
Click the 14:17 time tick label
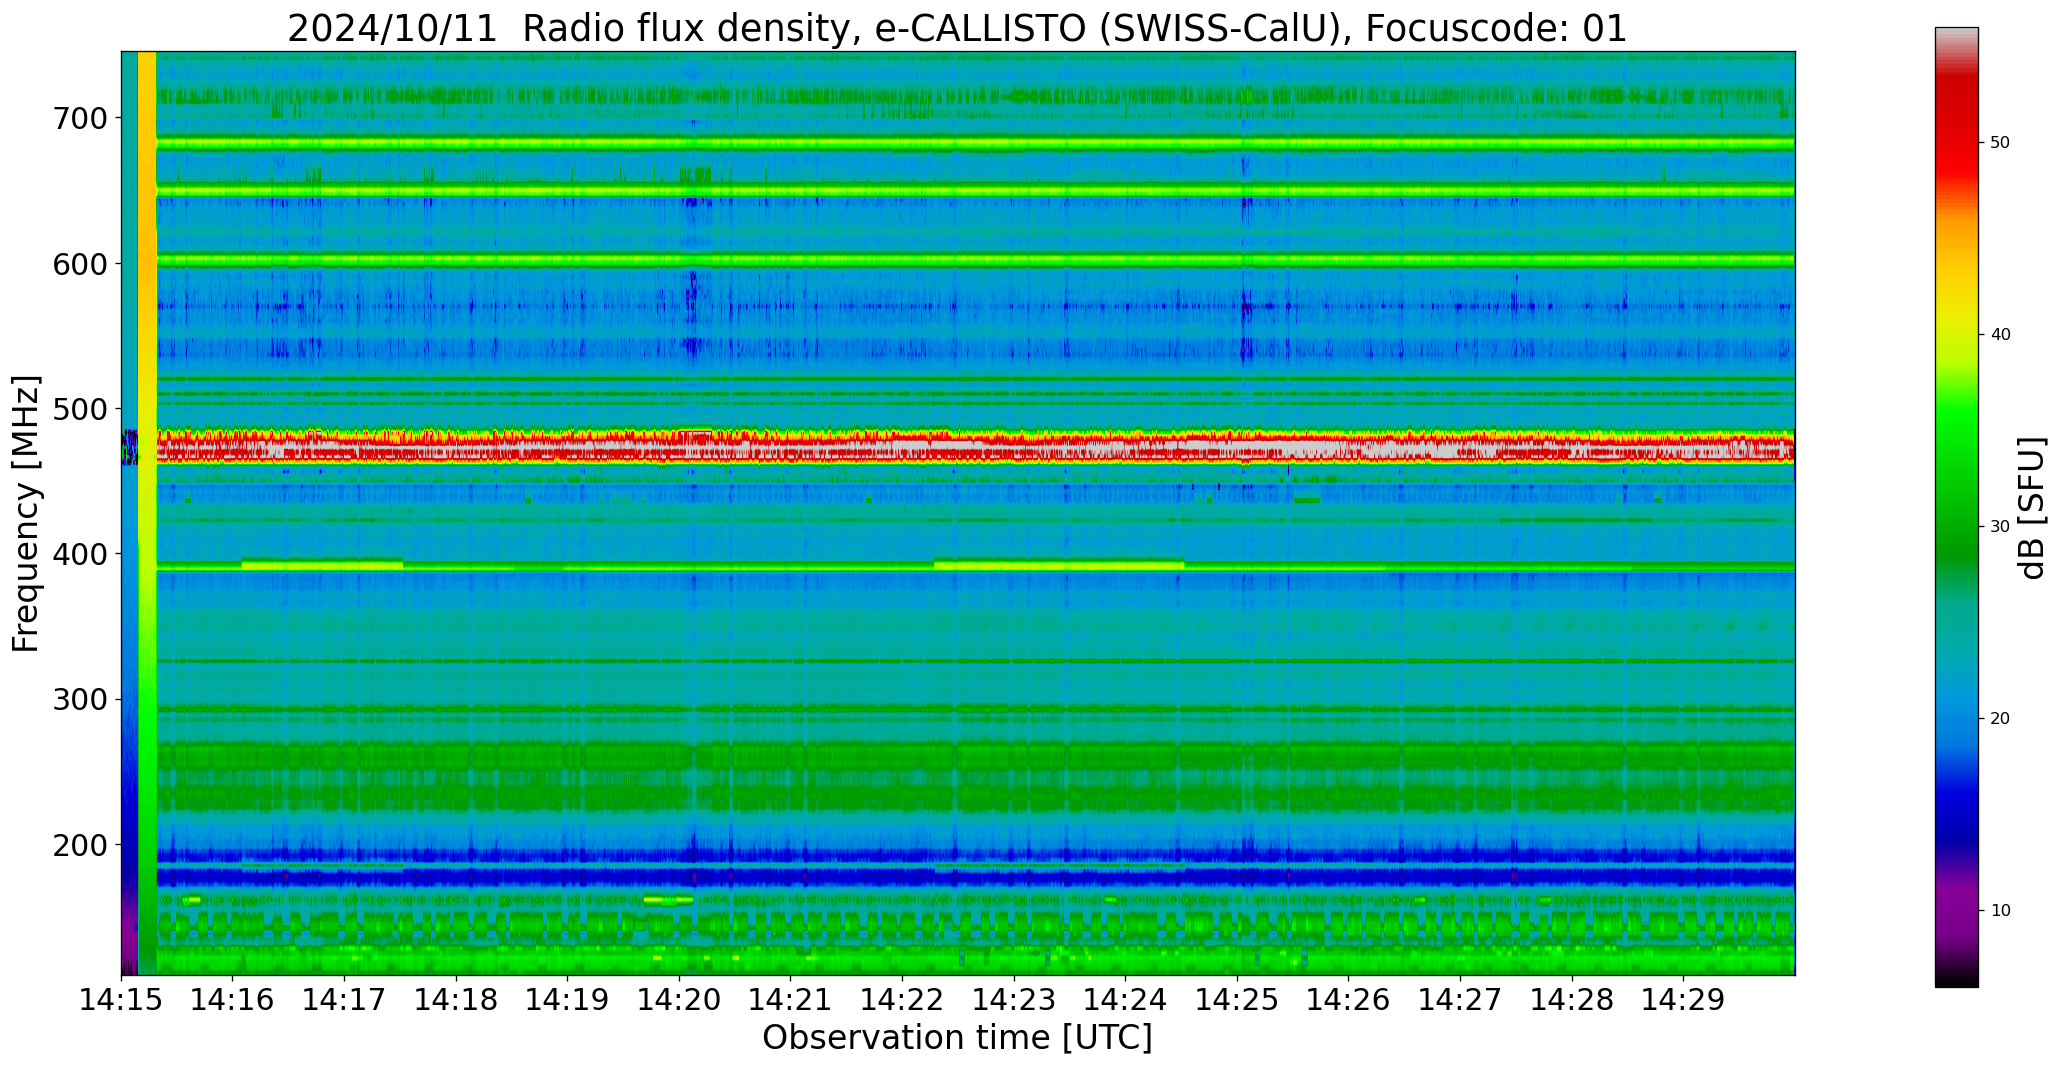(345, 999)
